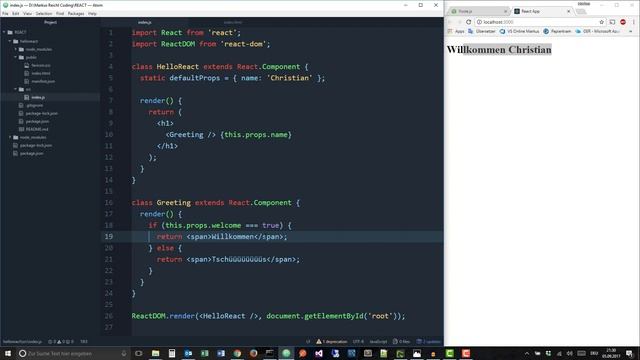This screenshot has width=640, height=360.
Task: Open Task View from the taskbar
Action: (139, 353)
